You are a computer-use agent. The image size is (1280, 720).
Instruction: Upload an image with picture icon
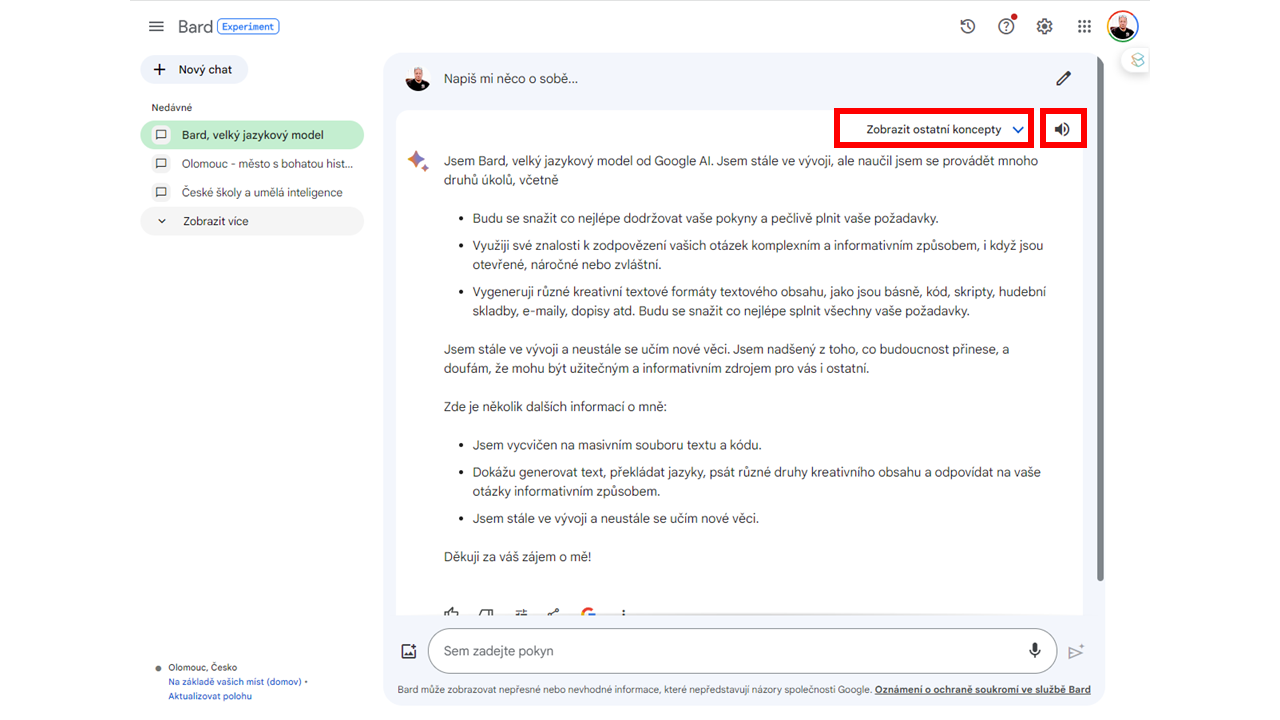(408, 651)
